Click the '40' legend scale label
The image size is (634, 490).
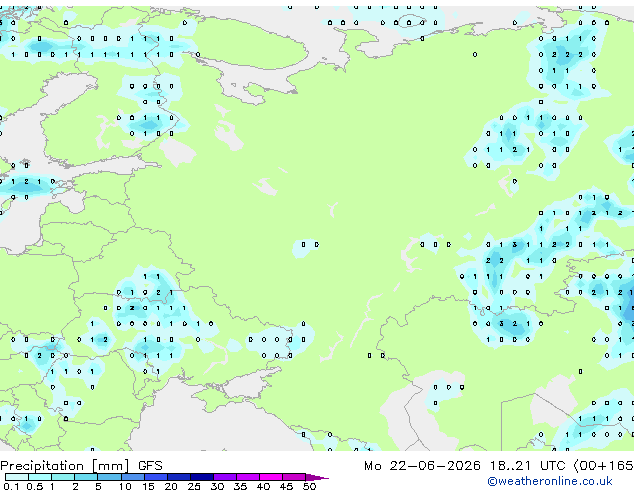(x=263, y=486)
